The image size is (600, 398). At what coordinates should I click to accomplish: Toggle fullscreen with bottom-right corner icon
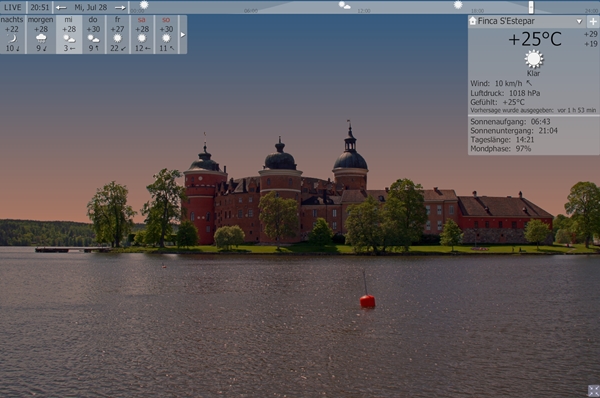(593, 391)
